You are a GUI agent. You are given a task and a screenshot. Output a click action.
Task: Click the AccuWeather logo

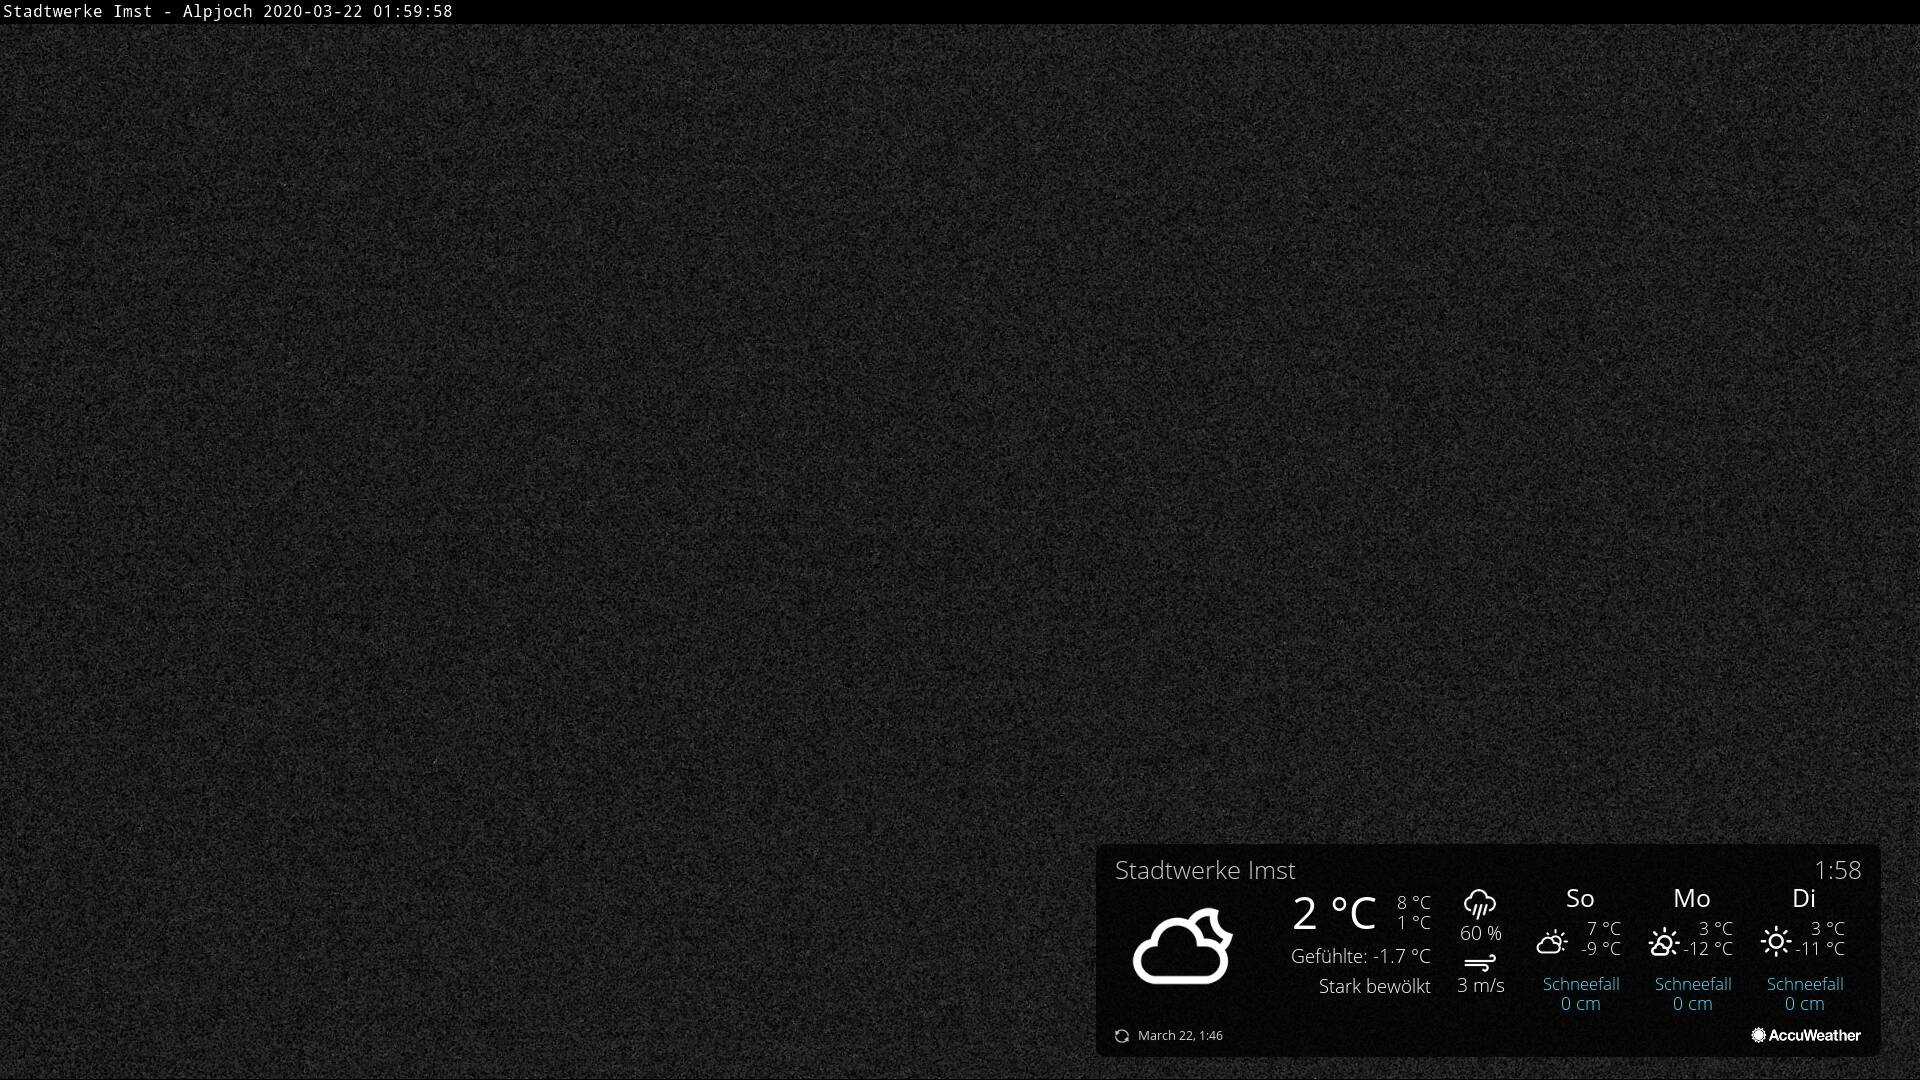(x=1806, y=1035)
